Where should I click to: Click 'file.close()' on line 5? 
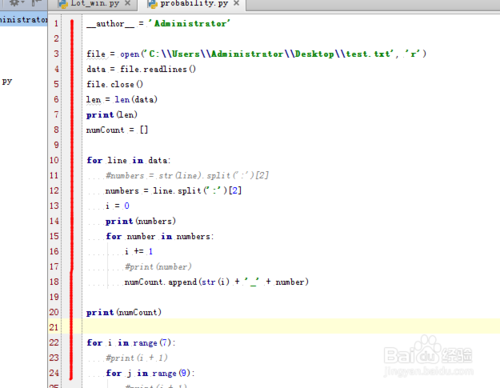(115, 84)
